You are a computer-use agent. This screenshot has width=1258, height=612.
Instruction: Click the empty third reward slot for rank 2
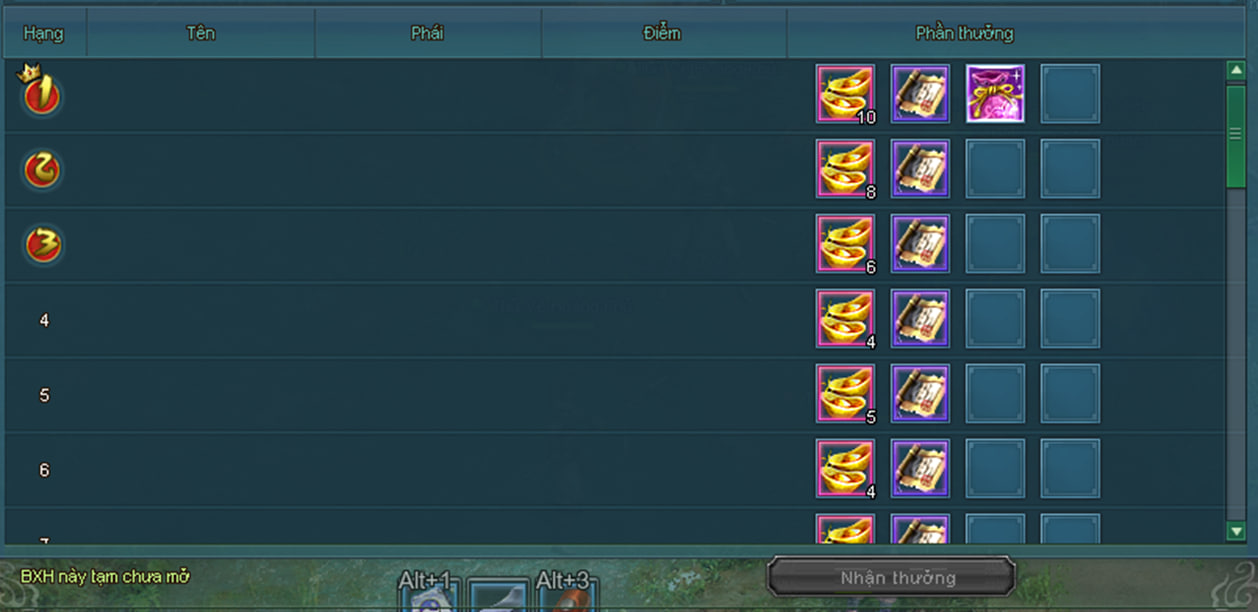(x=995, y=169)
